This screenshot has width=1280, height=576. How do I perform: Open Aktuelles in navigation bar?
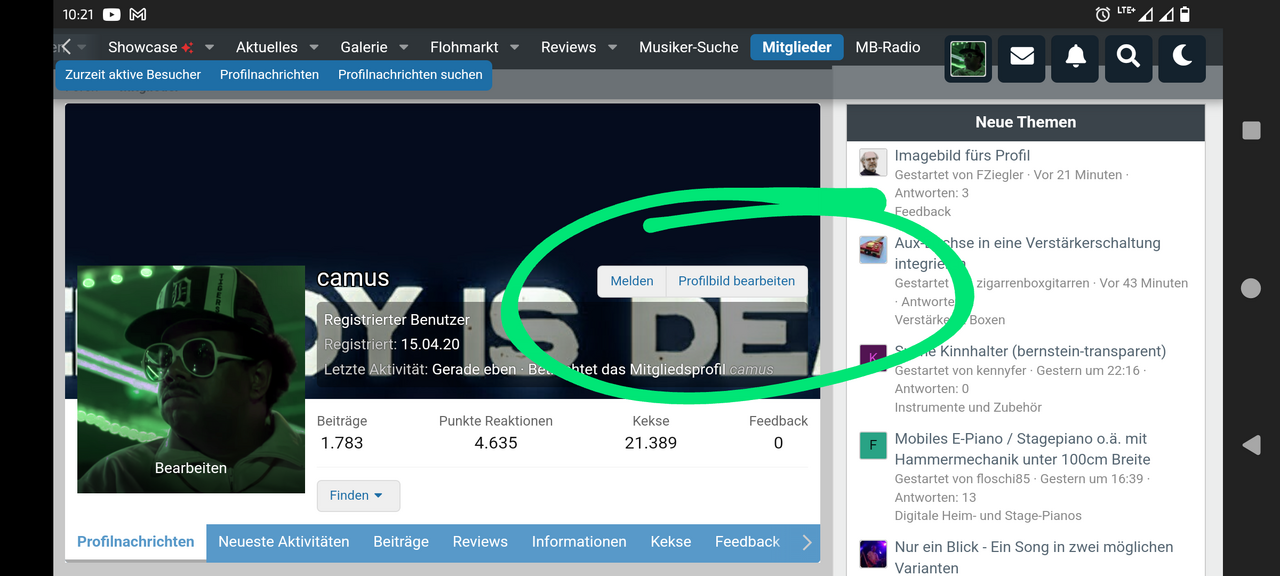pos(267,47)
